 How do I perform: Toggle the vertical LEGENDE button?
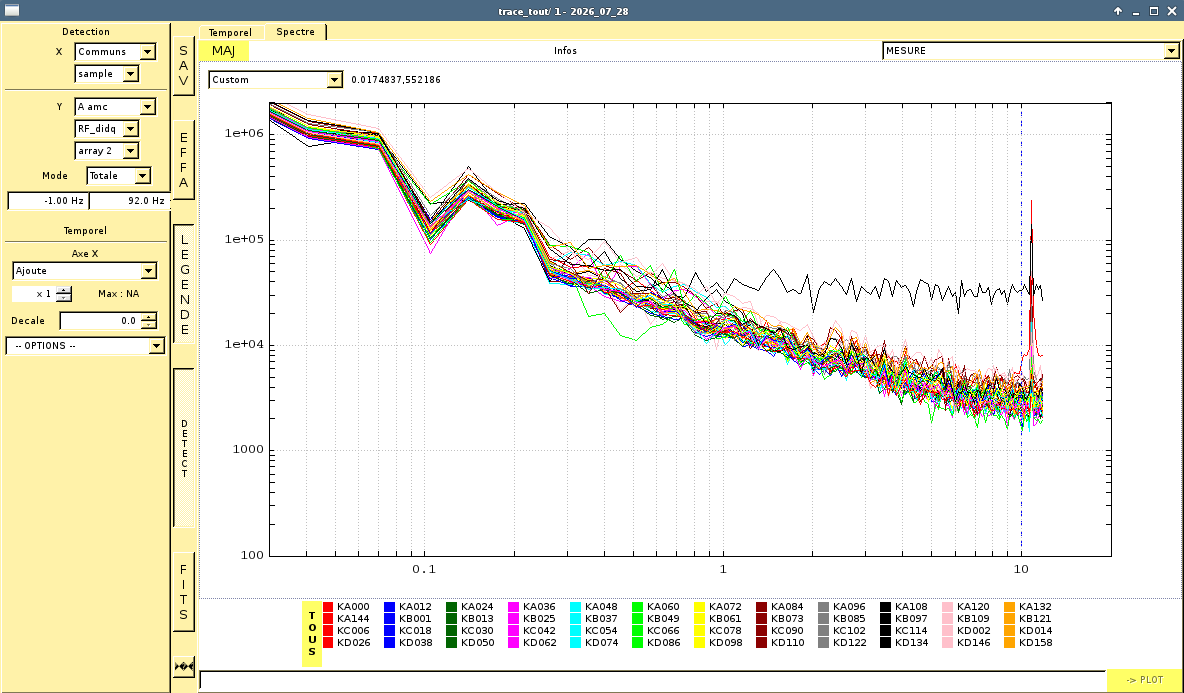pyautogui.click(x=184, y=283)
